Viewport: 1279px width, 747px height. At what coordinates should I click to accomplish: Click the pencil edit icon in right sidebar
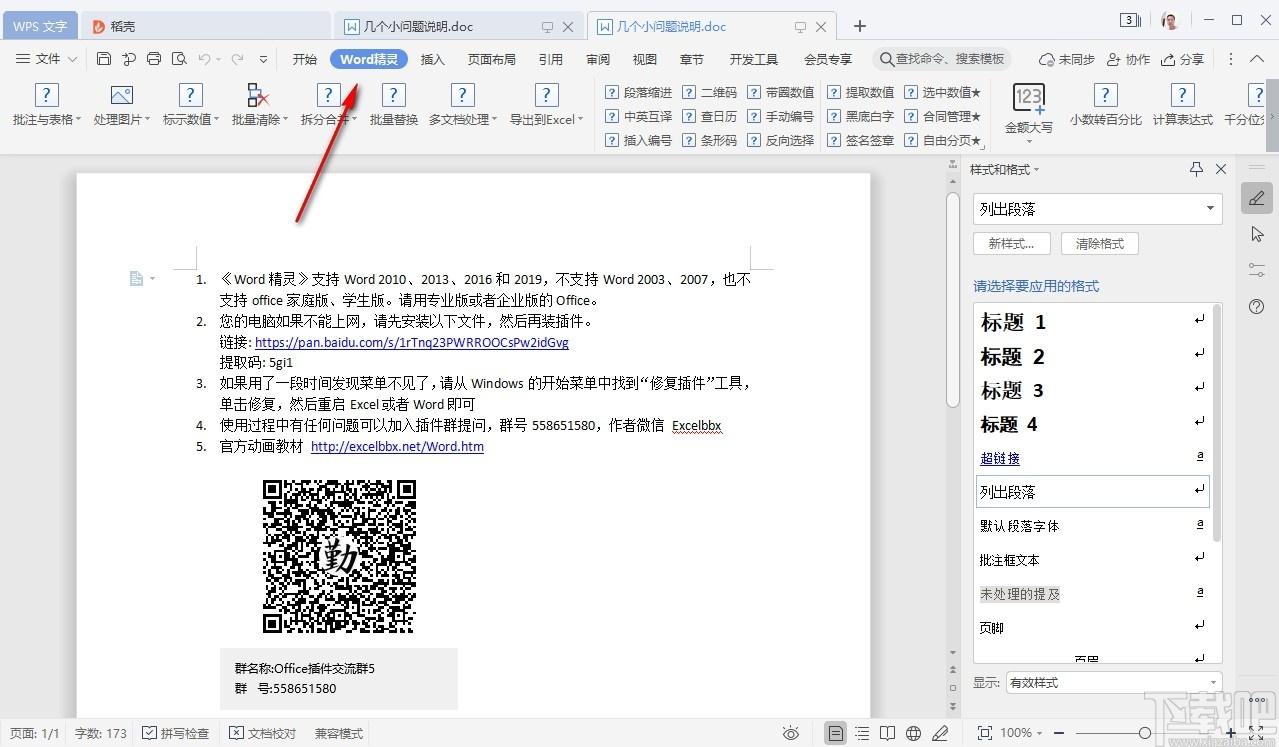[1257, 198]
